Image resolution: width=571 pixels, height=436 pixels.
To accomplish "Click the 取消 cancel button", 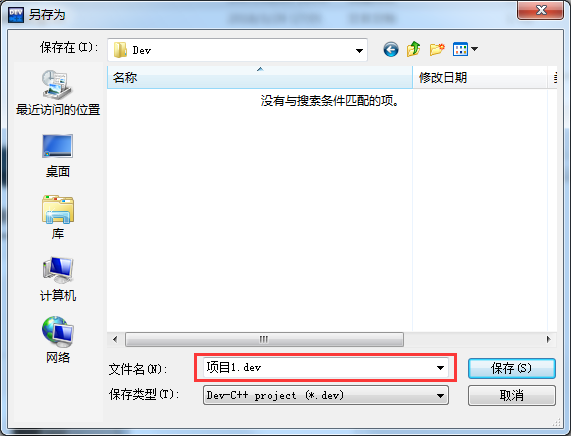I will tap(512, 395).
